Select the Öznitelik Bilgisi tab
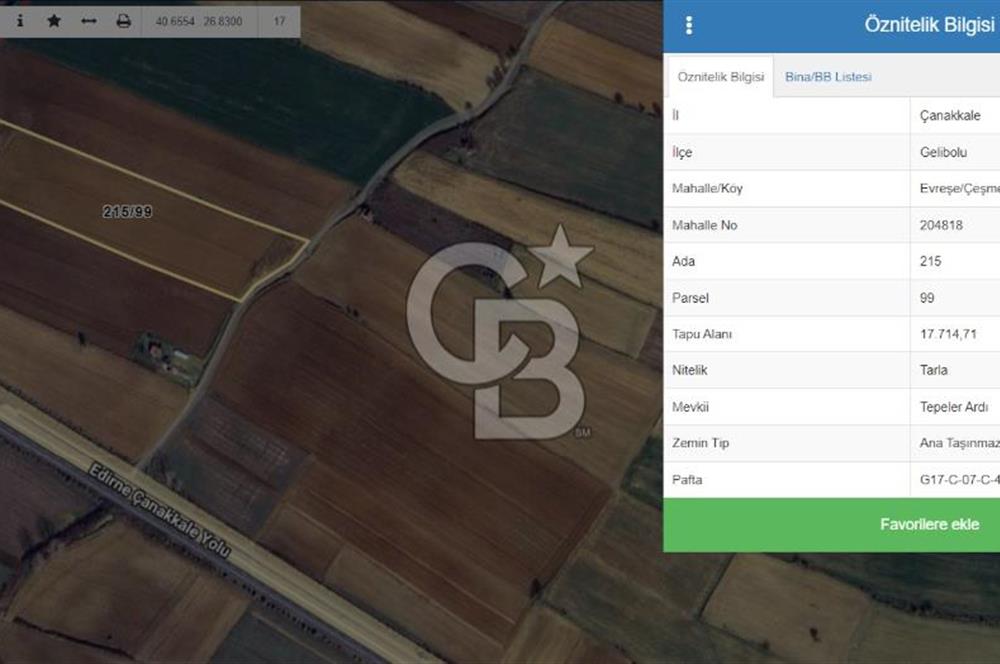The width and height of the screenshot is (1000, 664). click(720, 77)
